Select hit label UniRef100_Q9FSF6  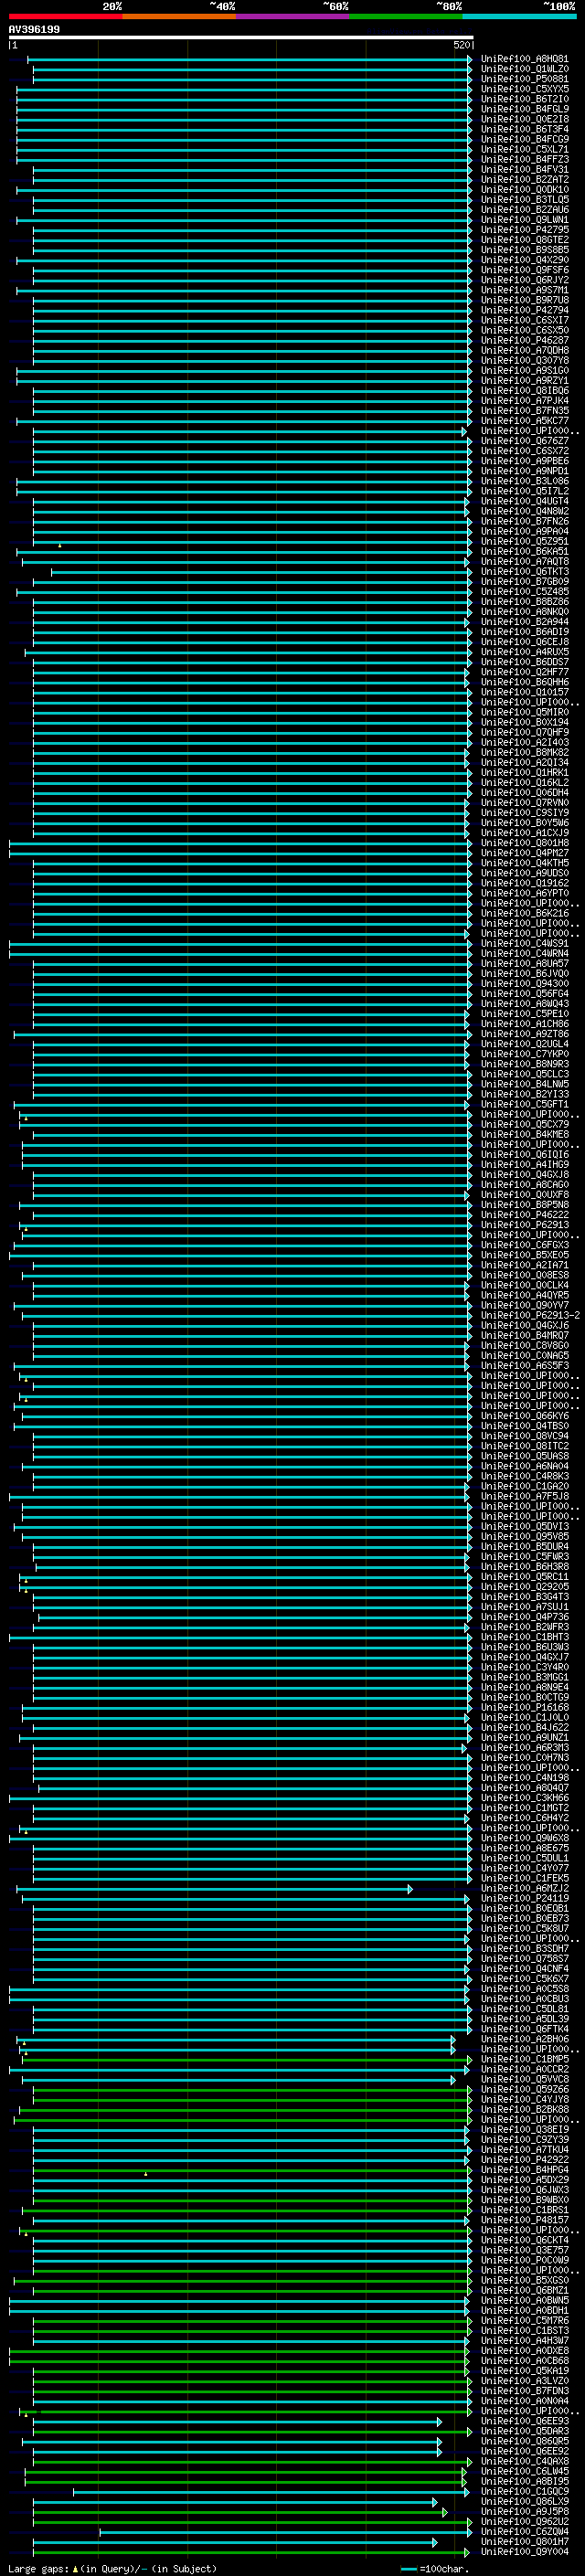[524, 270]
